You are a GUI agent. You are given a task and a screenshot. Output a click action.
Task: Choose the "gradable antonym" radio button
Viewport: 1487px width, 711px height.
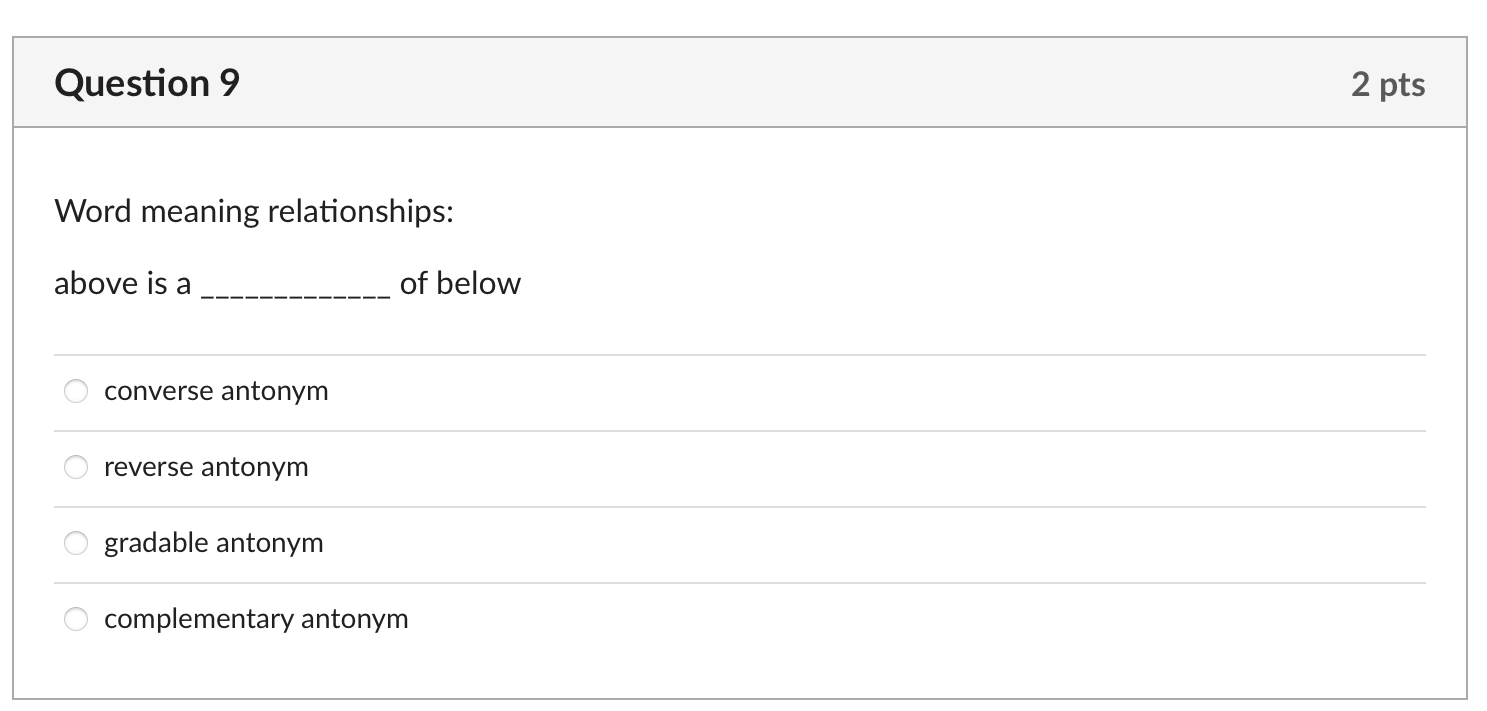tap(77, 543)
